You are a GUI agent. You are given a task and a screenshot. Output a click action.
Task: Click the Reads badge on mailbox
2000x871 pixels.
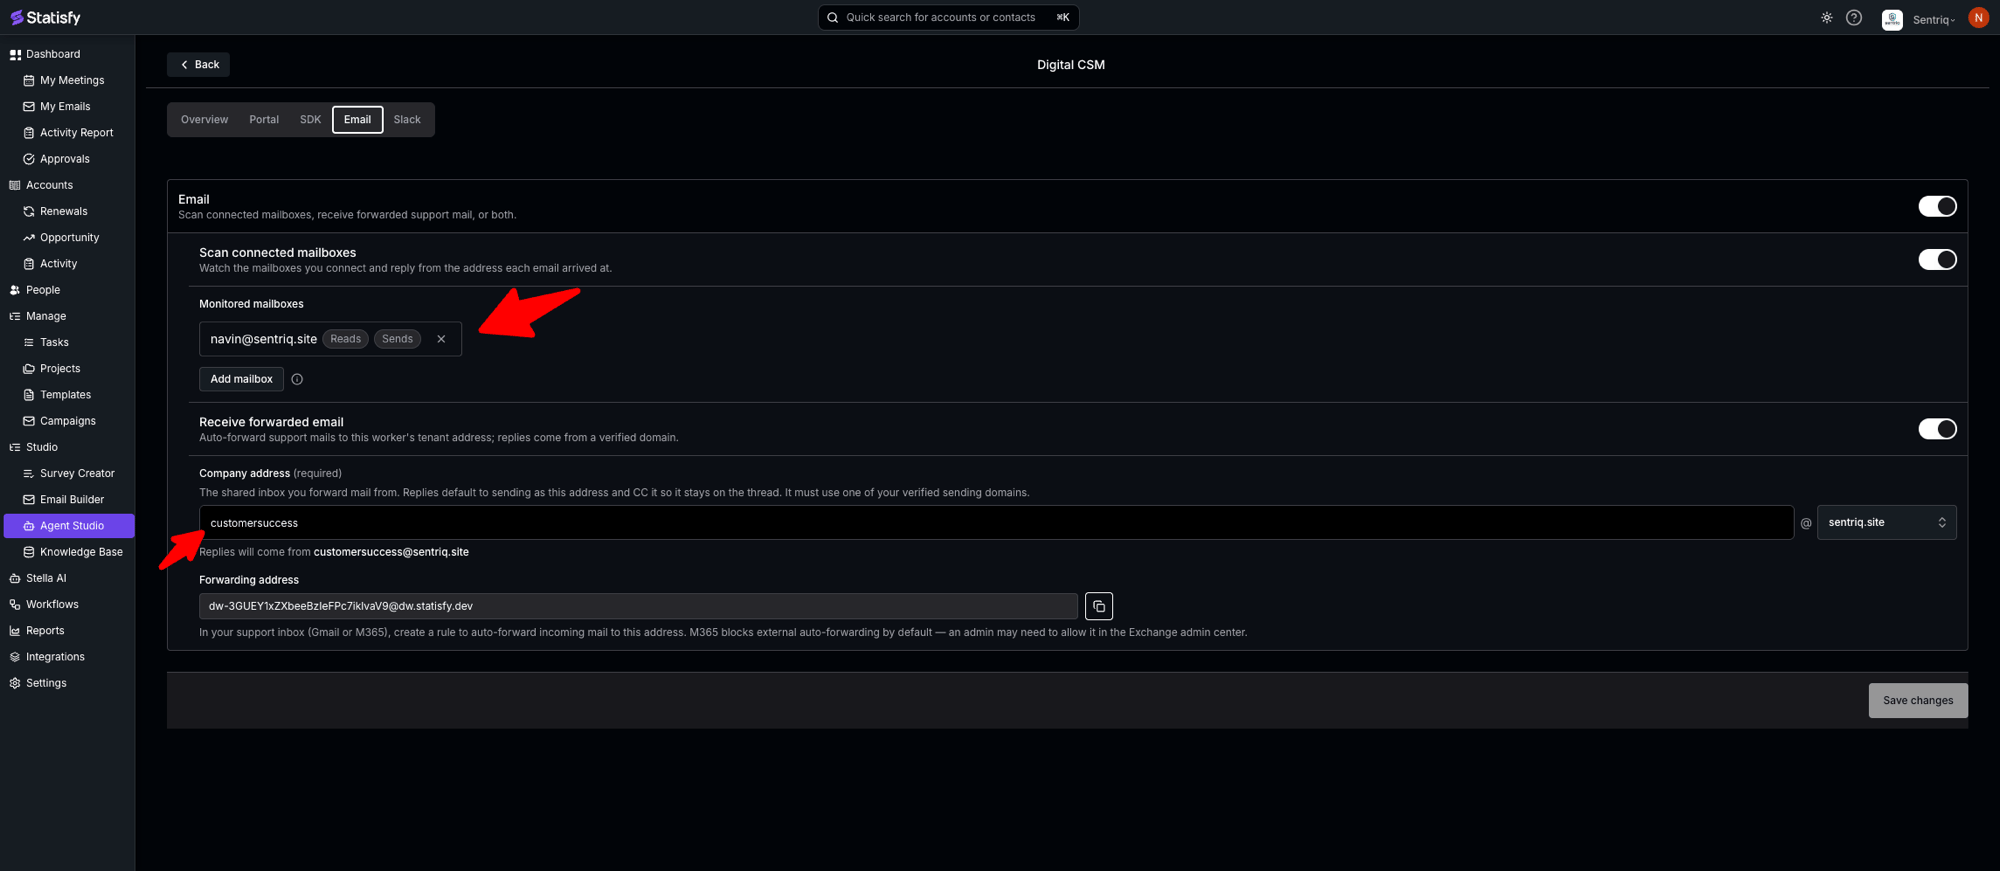tap(345, 339)
